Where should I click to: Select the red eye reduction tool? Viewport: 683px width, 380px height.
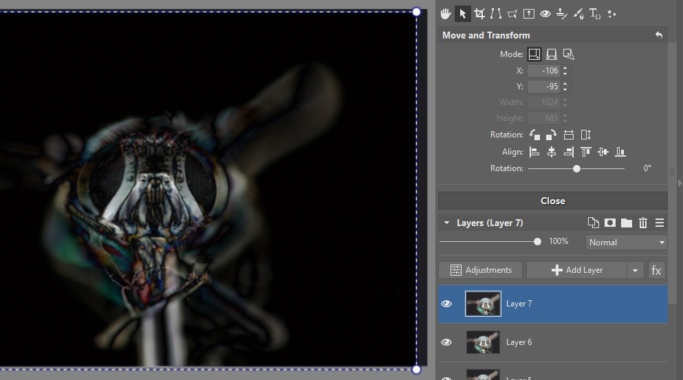pyautogui.click(x=545, y=14)
